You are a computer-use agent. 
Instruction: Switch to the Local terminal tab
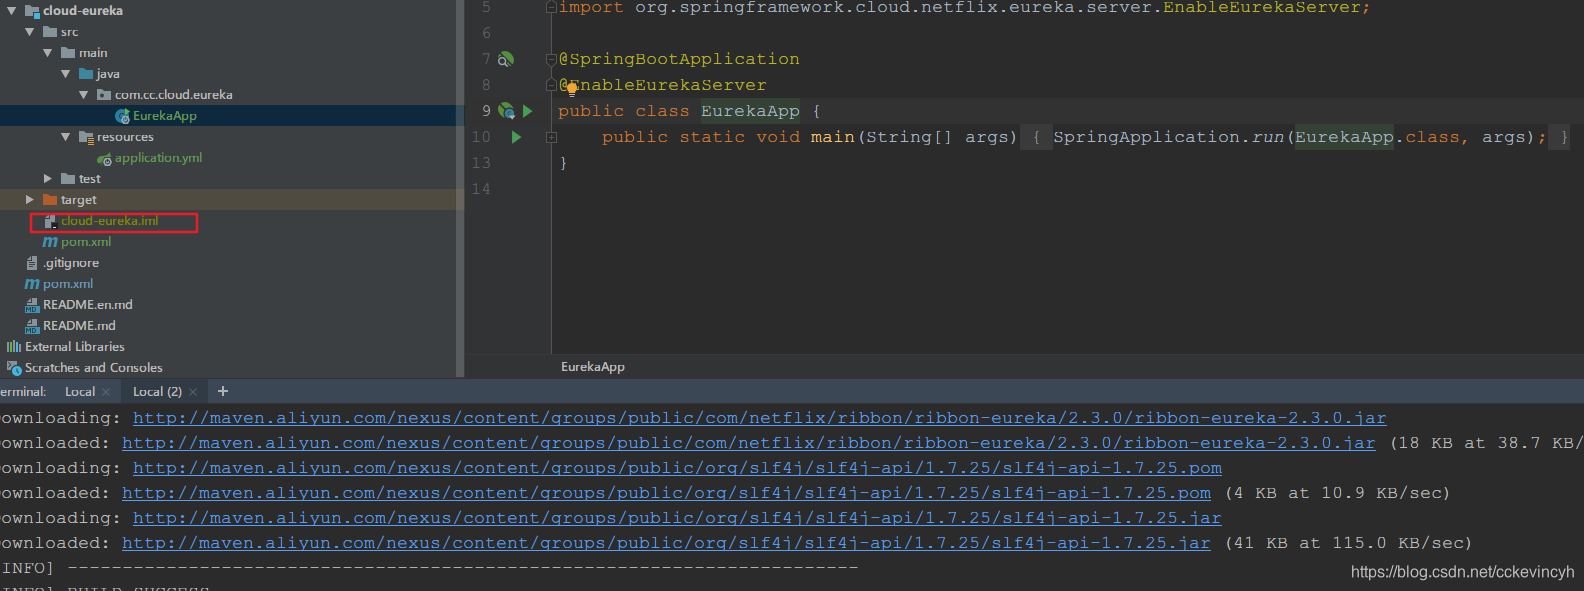click(x=80, y=392)
